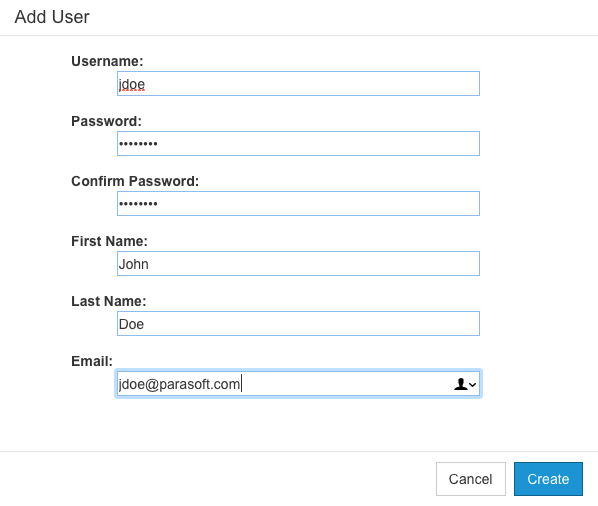Submit the form with Create button
The image size is (598, 506).
548,479
